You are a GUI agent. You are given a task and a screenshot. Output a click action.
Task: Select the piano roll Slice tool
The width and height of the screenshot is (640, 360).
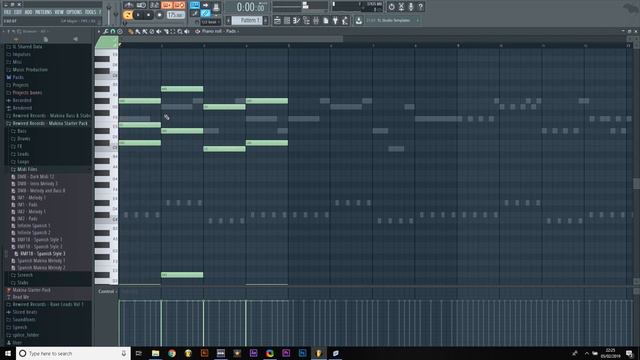166,31
